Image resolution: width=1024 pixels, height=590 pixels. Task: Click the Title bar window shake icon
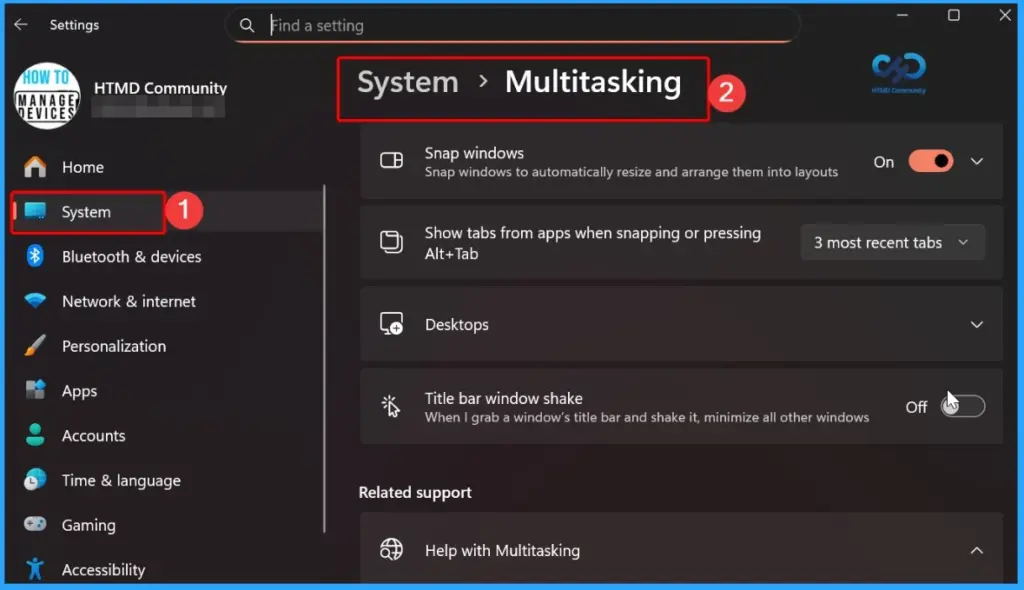coord(391,406)
